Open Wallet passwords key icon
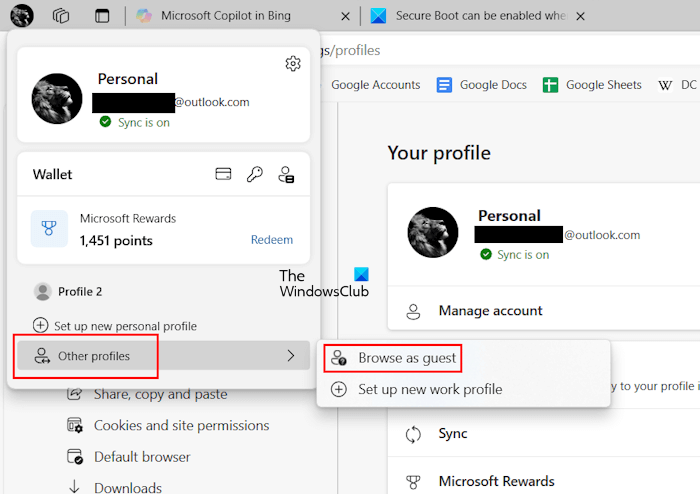Viewport: 700px width, 494px height. click(254, 174)
